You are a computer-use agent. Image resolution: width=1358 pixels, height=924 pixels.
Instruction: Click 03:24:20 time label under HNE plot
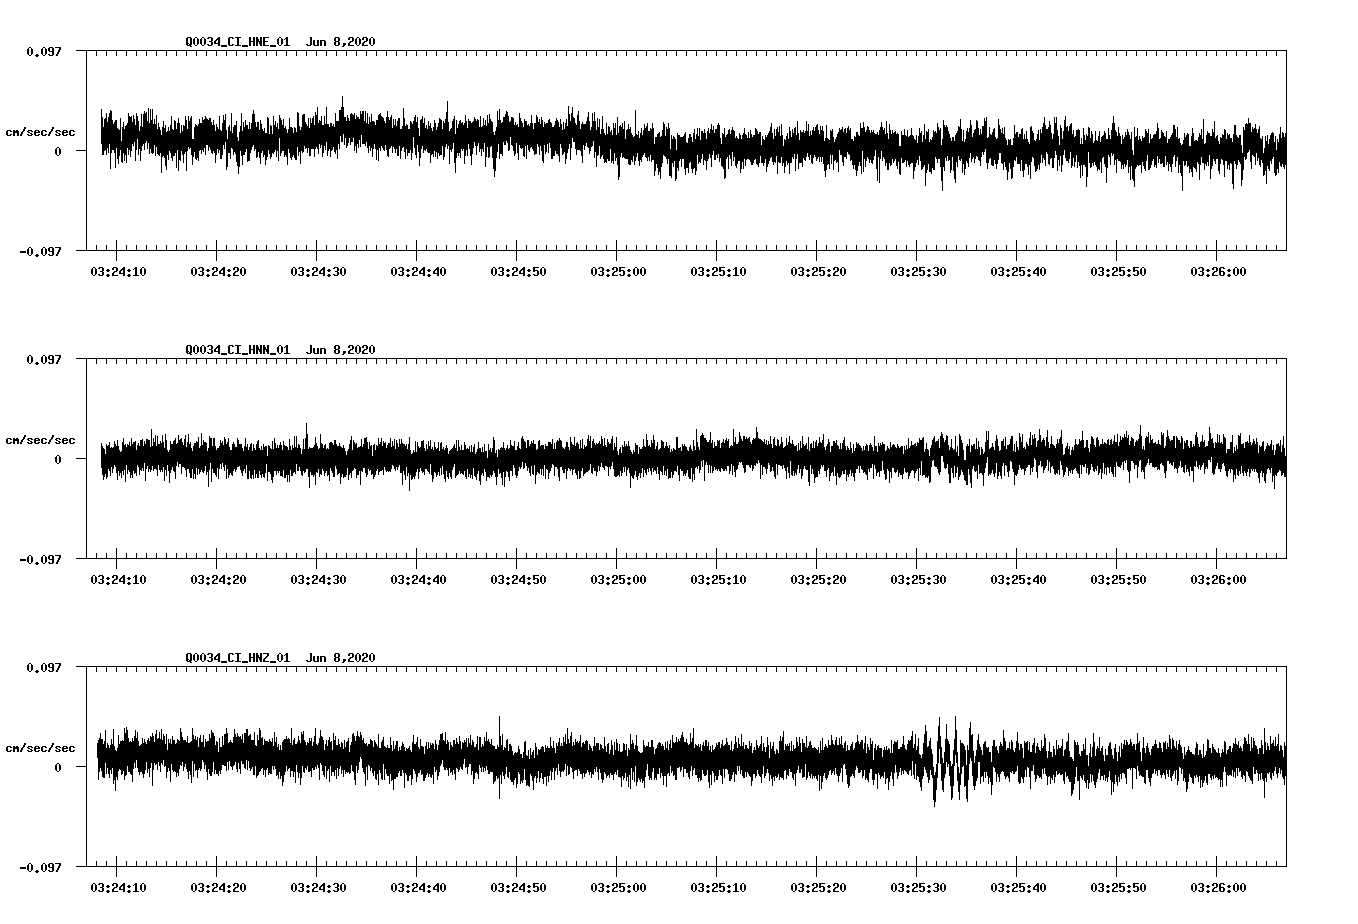(x=218, y=272)
